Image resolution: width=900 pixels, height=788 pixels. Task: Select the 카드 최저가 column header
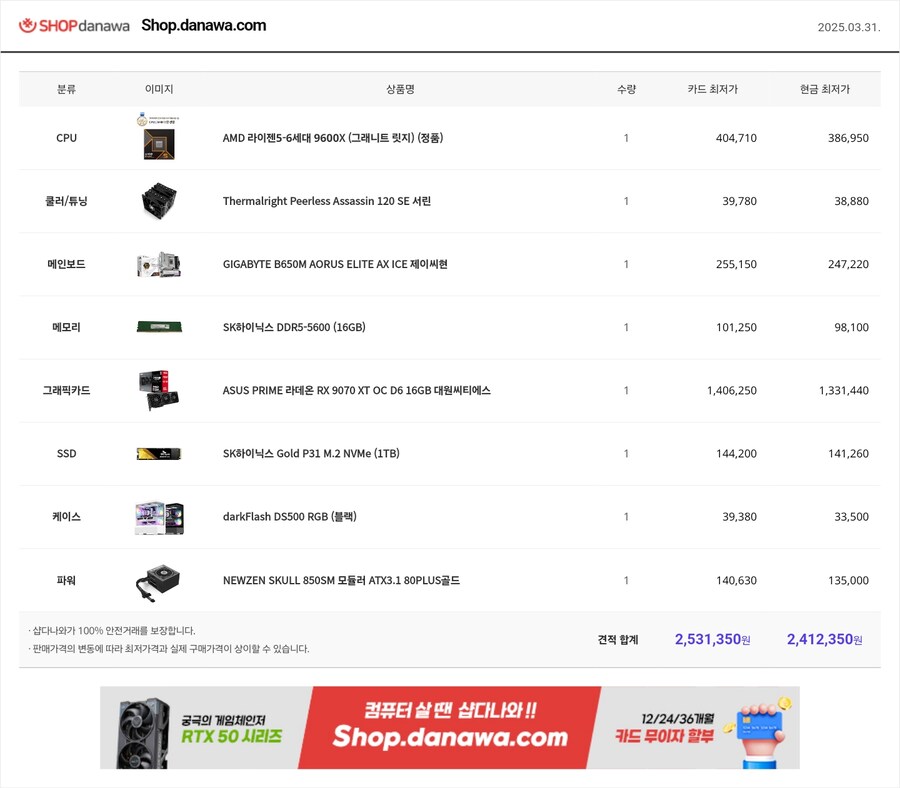click(712, 89)
